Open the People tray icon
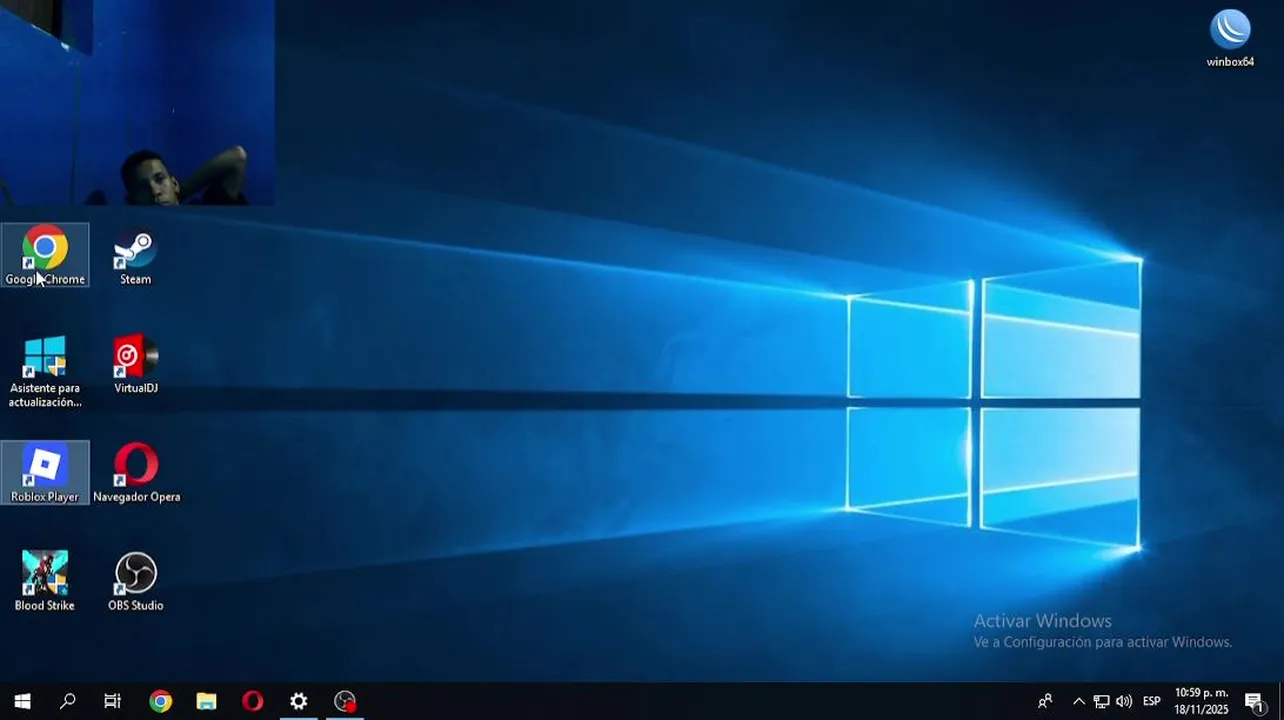Screen dimensions: 1284x720 (x=1045, y=701)
